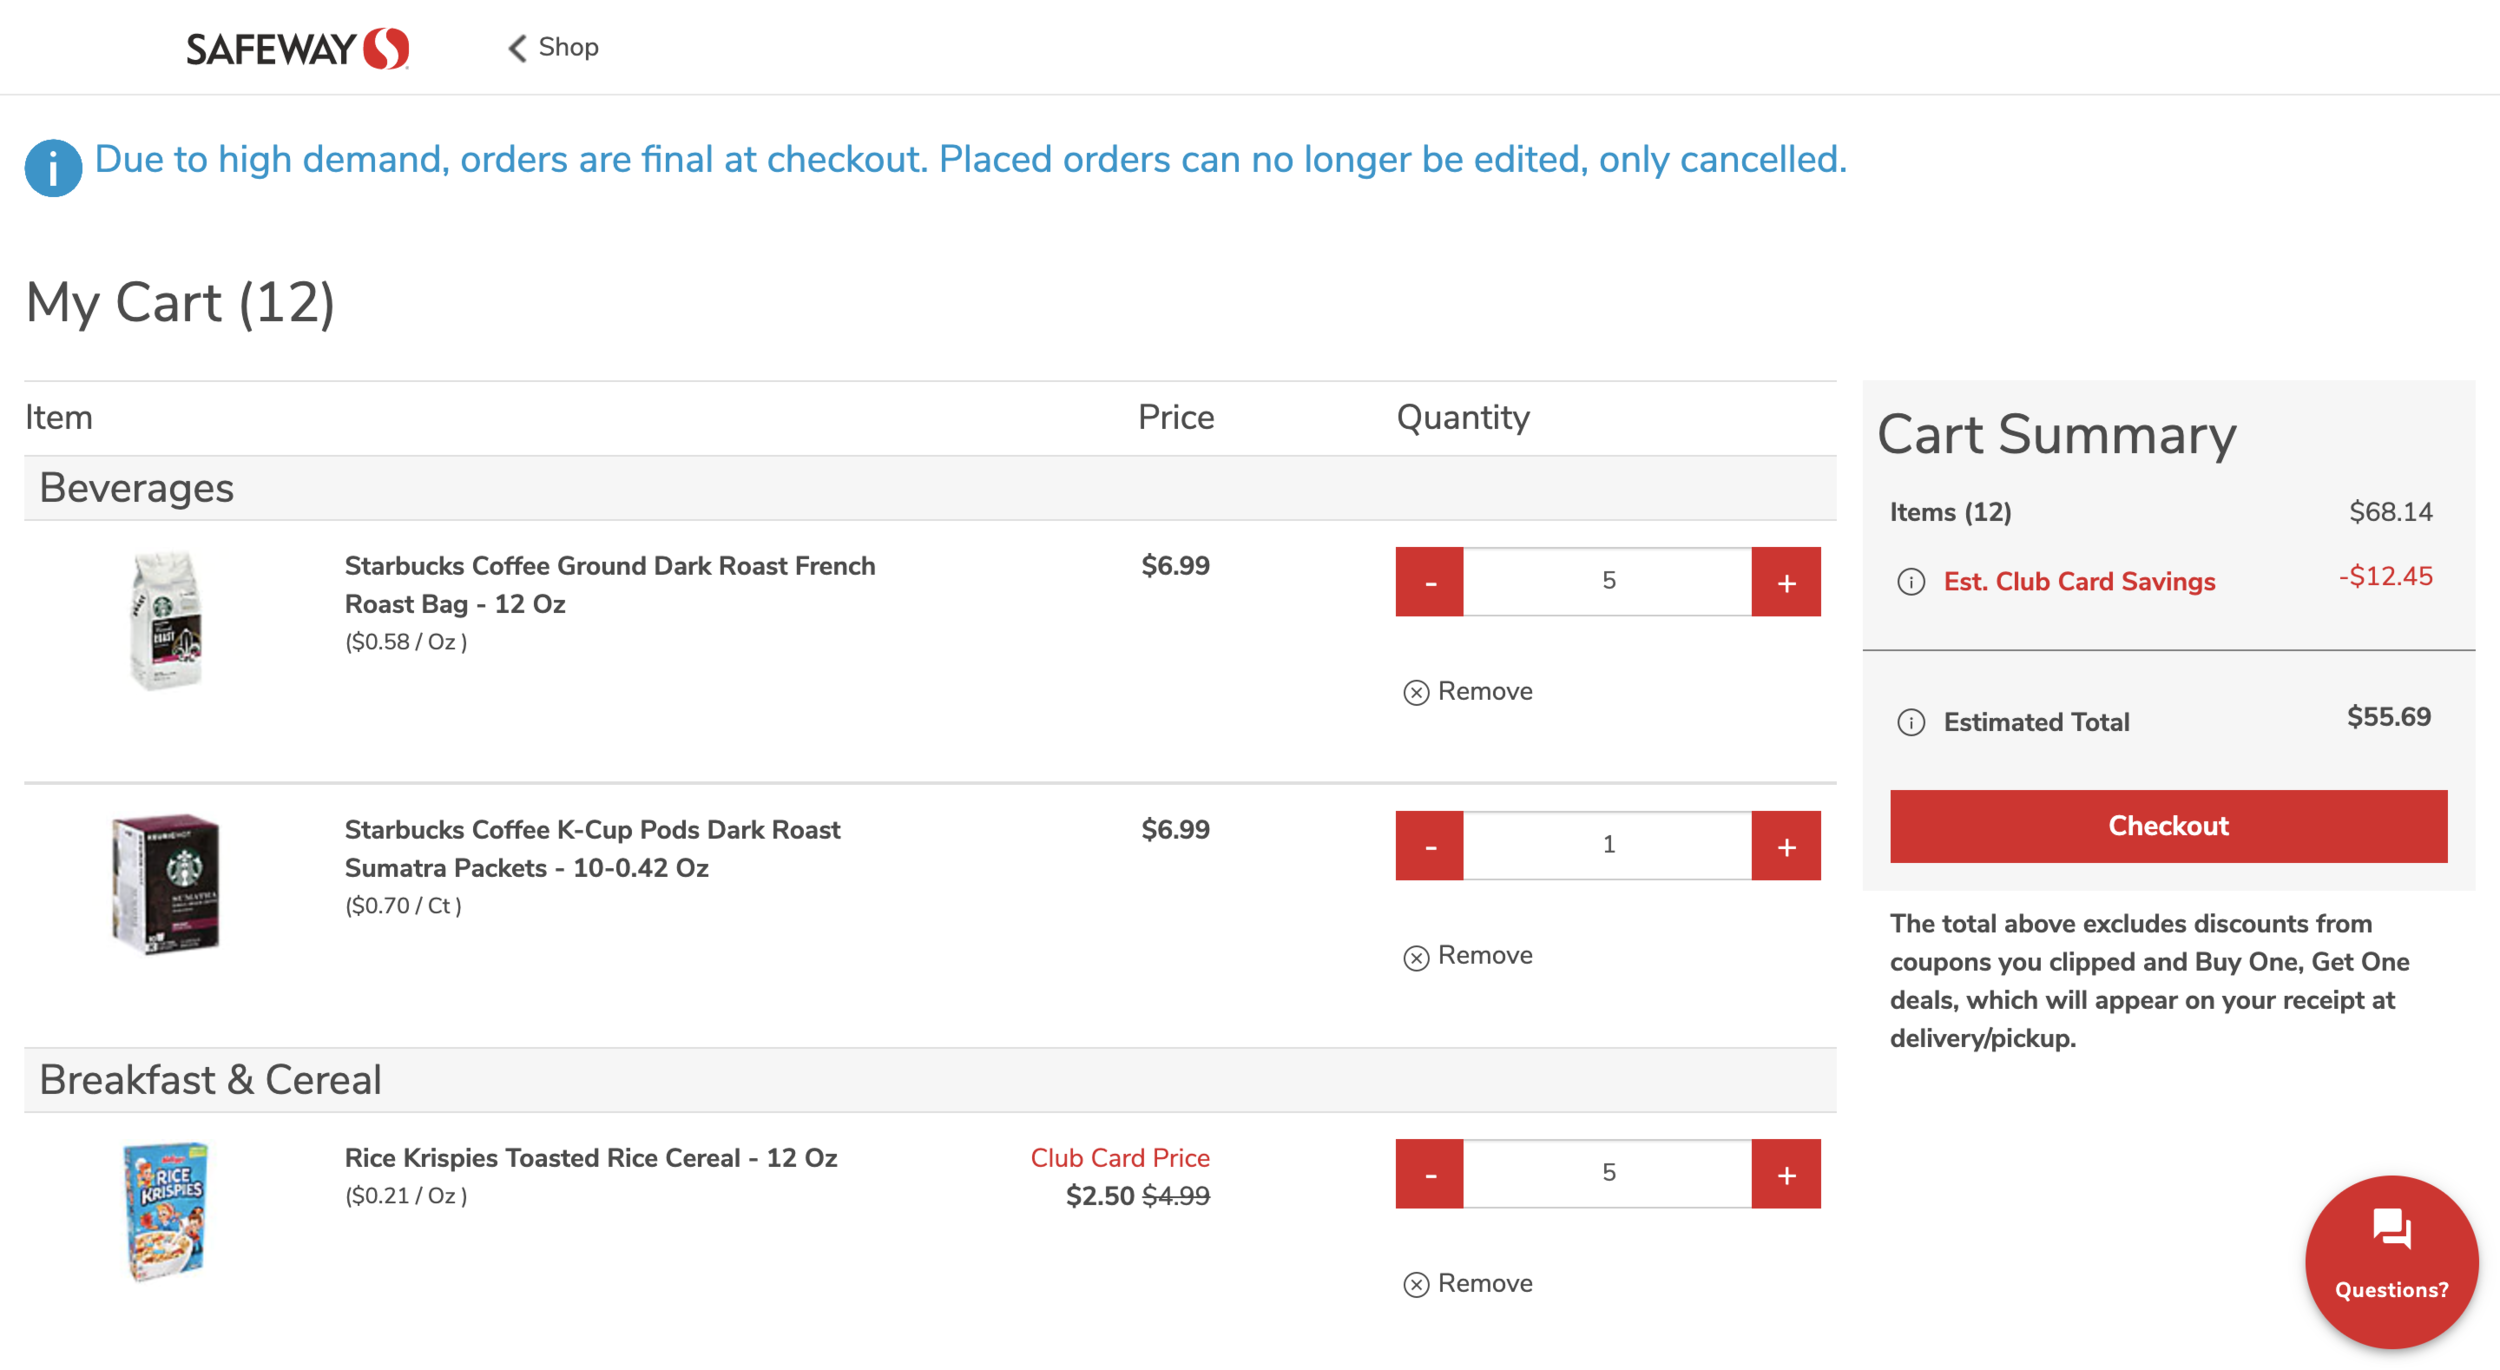Click info icon beside Est. Club Card Savings
This screenshot has width=2500, height=1370.
1910,582
